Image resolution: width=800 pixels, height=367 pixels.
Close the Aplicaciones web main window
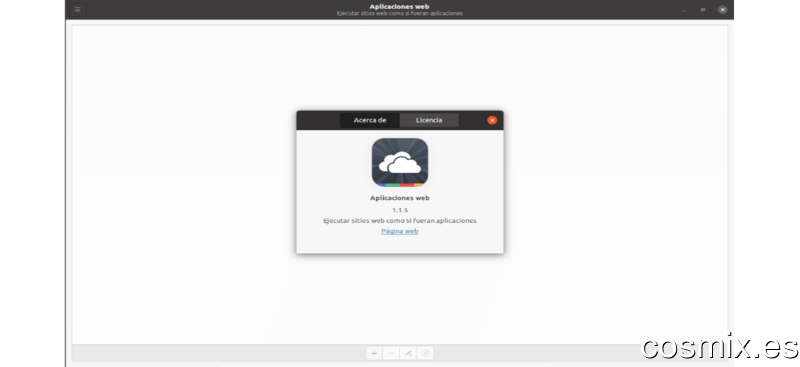[x=722, y=10]
